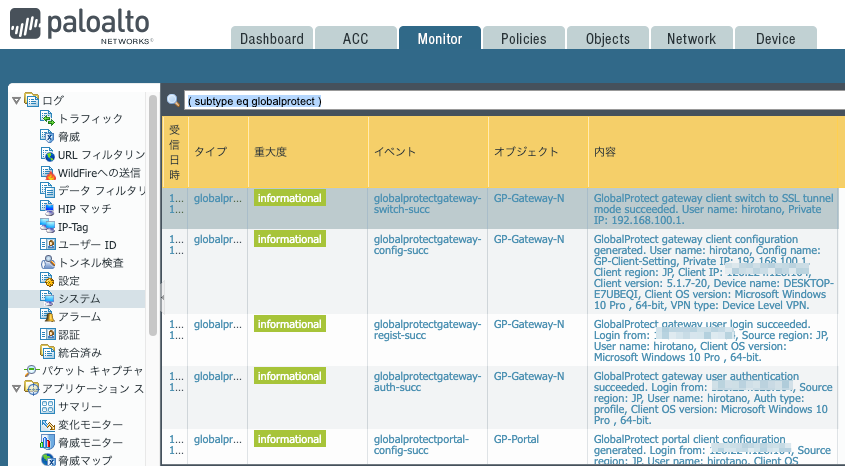
Task: Open the Alarms (アラーム) log icon
Action: click(47, 316)
